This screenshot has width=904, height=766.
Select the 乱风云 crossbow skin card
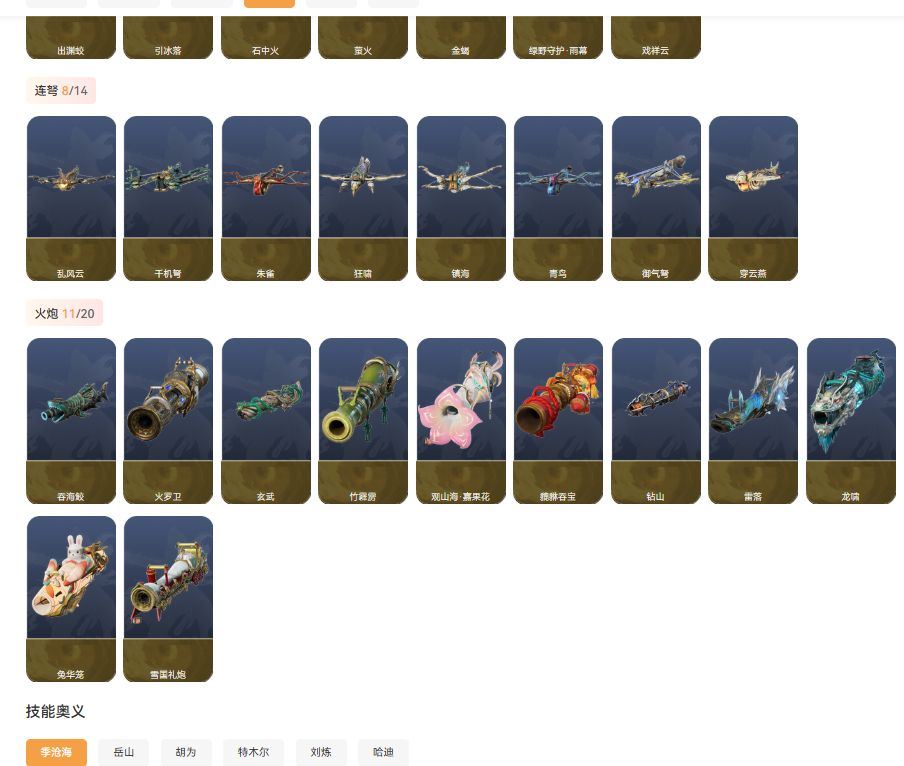[71, 198]
